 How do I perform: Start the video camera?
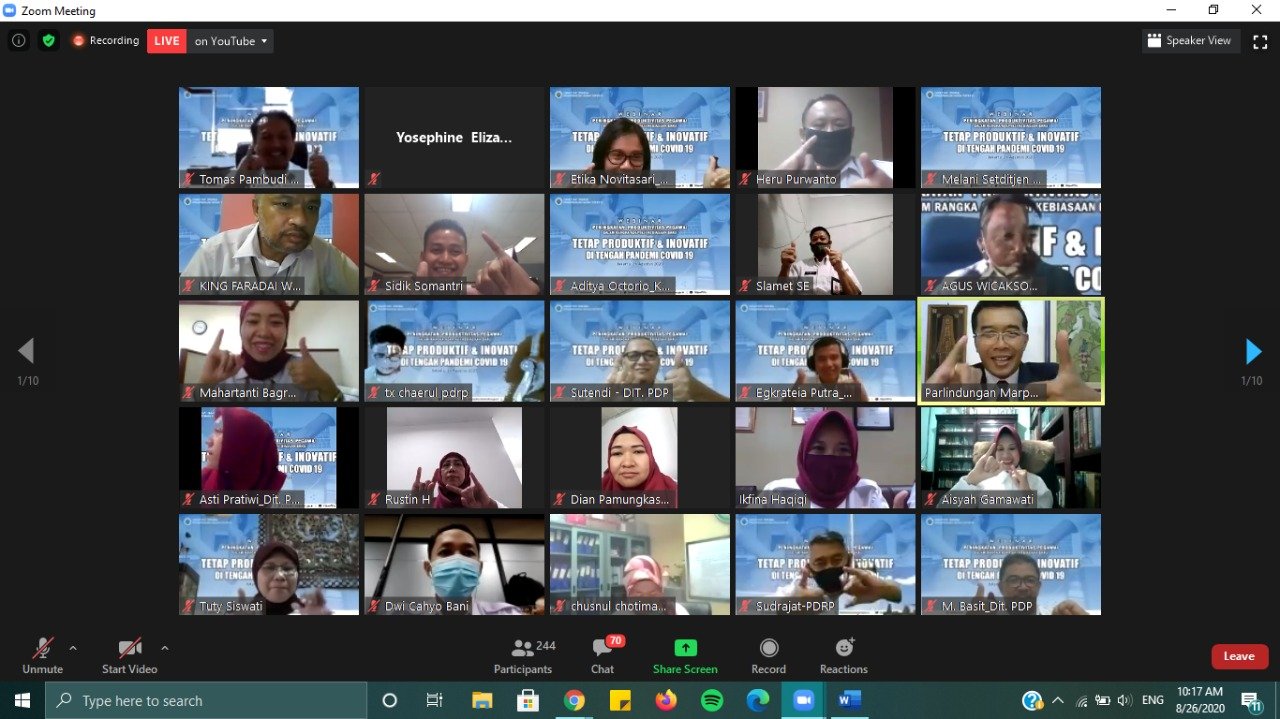coord(129,655)
